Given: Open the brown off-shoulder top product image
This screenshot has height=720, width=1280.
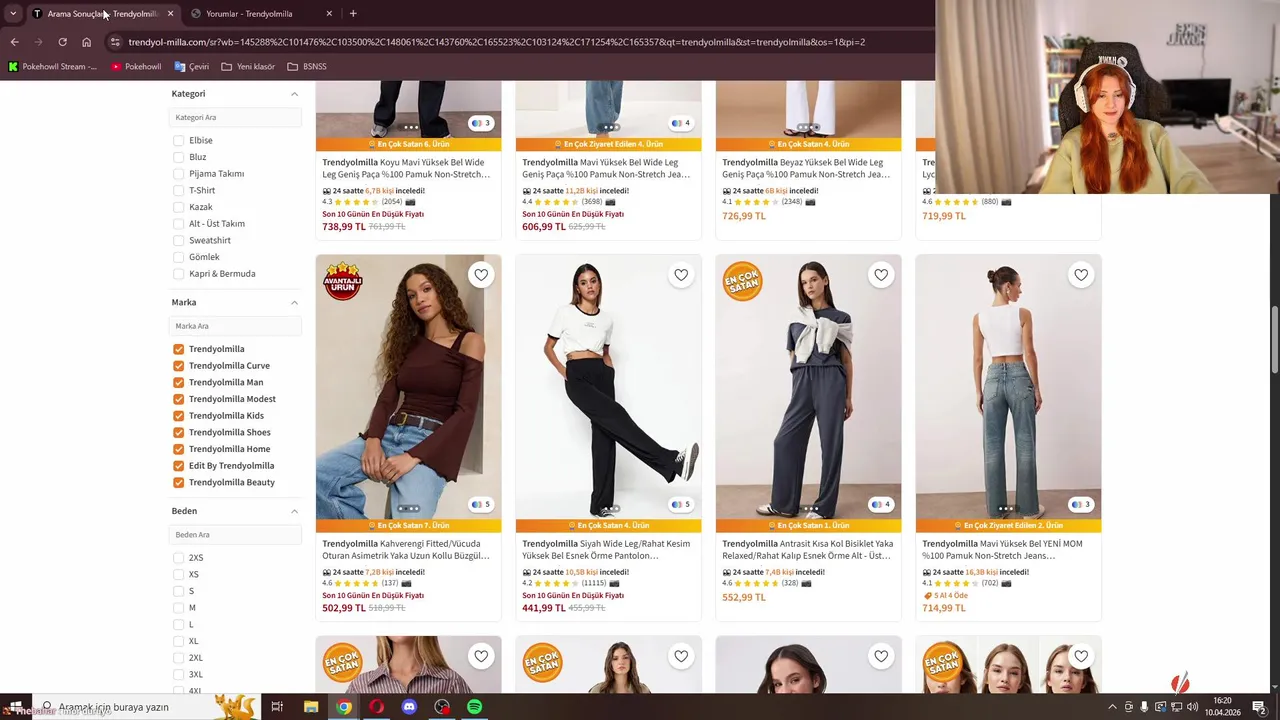Looking at the screenshot, I should 408,387.
